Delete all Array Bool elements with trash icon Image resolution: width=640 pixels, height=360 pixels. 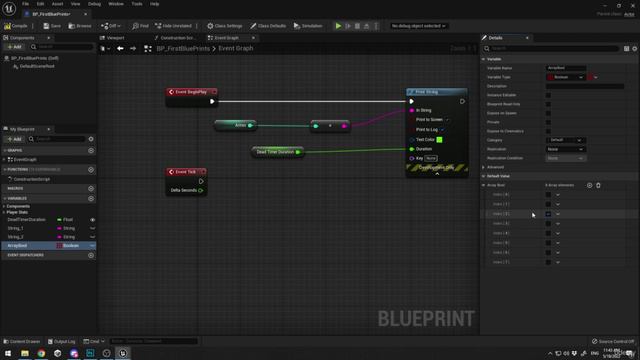(x=598, y=185)
